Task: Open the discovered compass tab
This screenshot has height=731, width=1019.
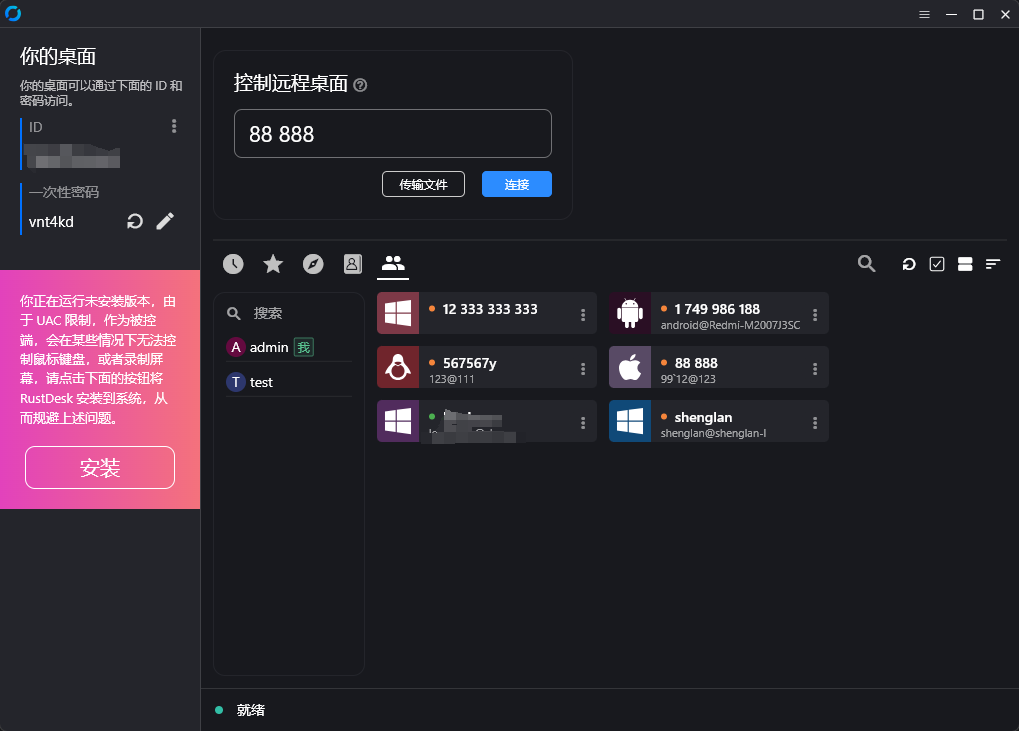Action: pyautogui.click(x=313, y=264)
